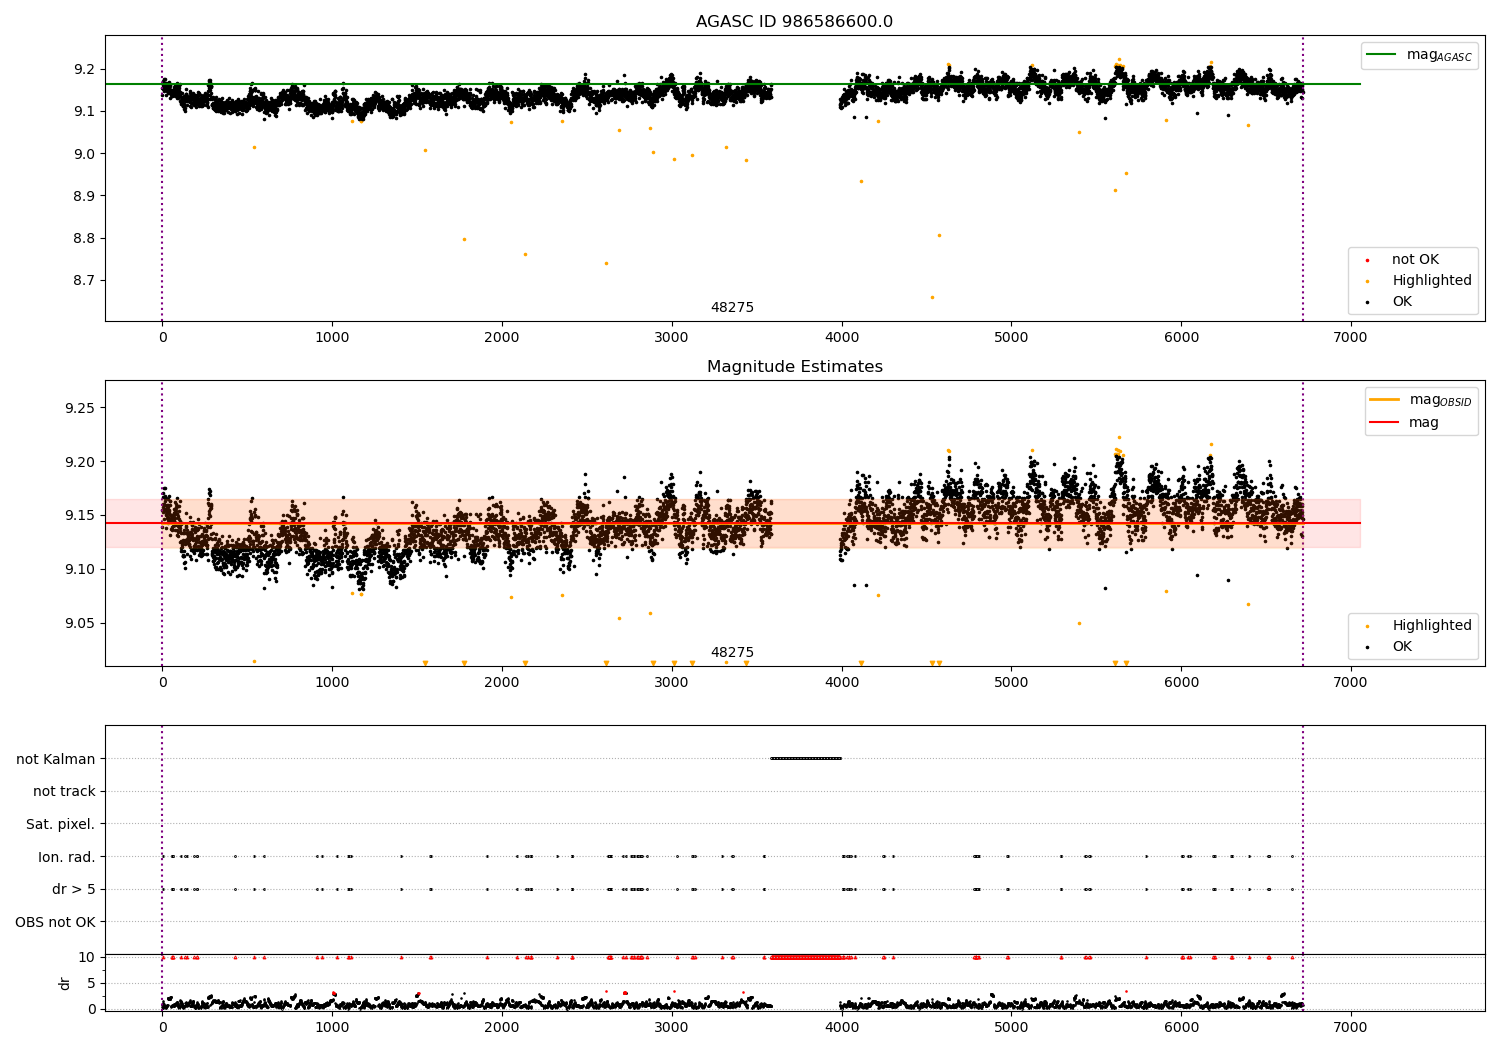Select the 'not Kalman' row label
This screenshot has height=1050, width=1500.
point(56,759)
